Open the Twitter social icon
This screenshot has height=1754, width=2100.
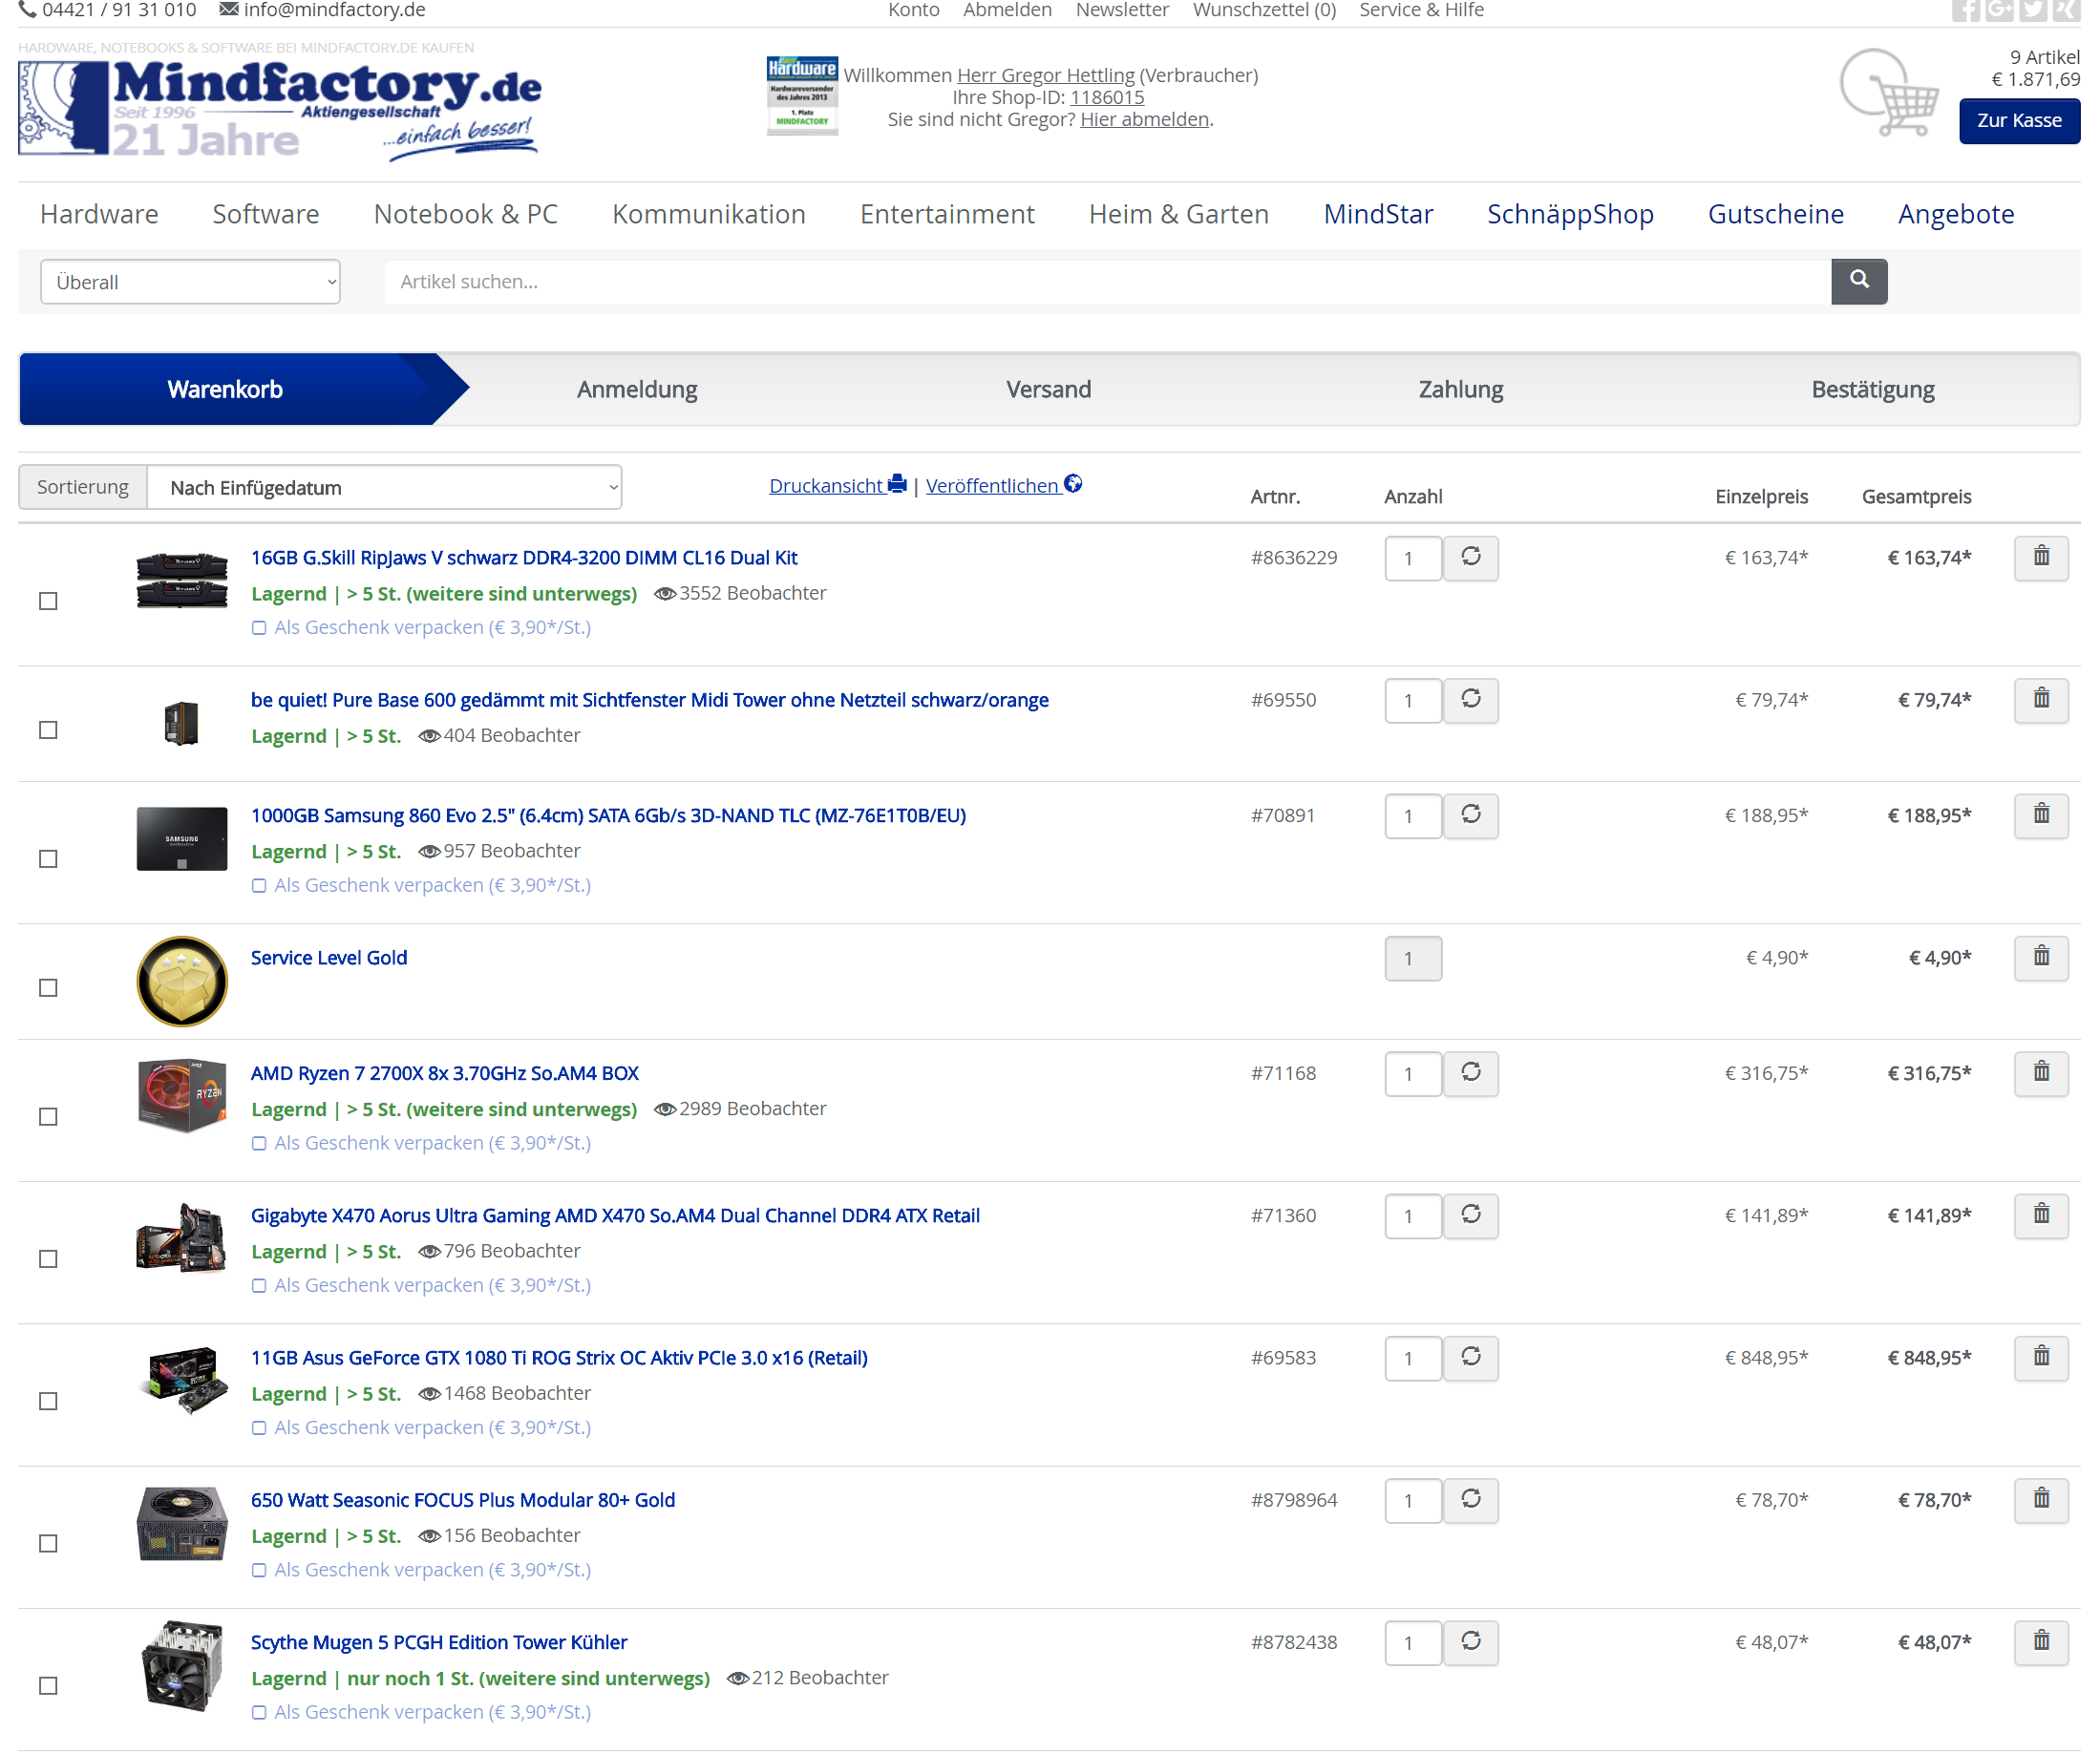2032,10
